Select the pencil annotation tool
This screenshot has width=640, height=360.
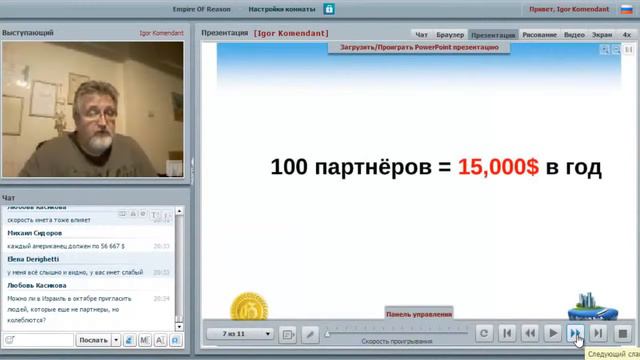[310, 335]
